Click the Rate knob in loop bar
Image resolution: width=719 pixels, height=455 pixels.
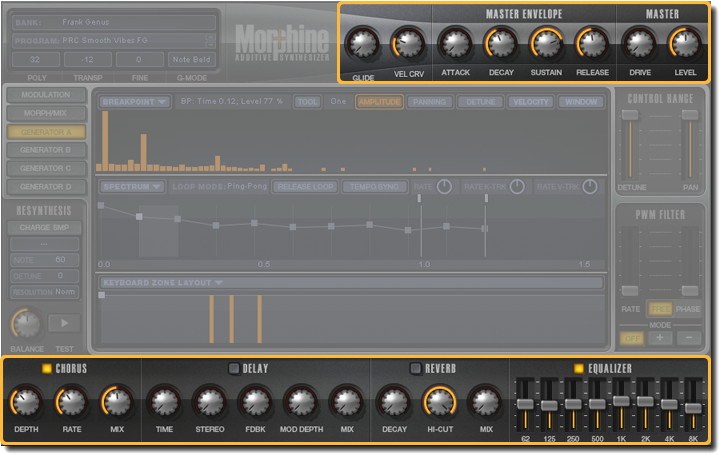click(444, 187)
